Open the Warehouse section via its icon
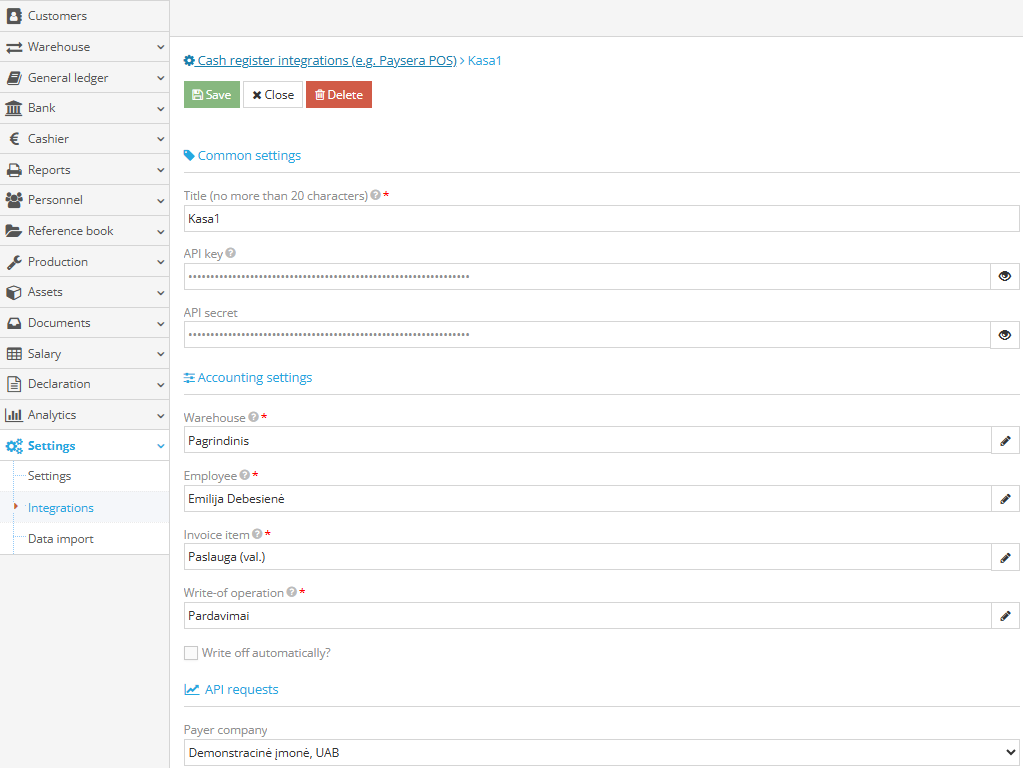The height and width of the screenshot is (768, 1023). click(14, 46)
